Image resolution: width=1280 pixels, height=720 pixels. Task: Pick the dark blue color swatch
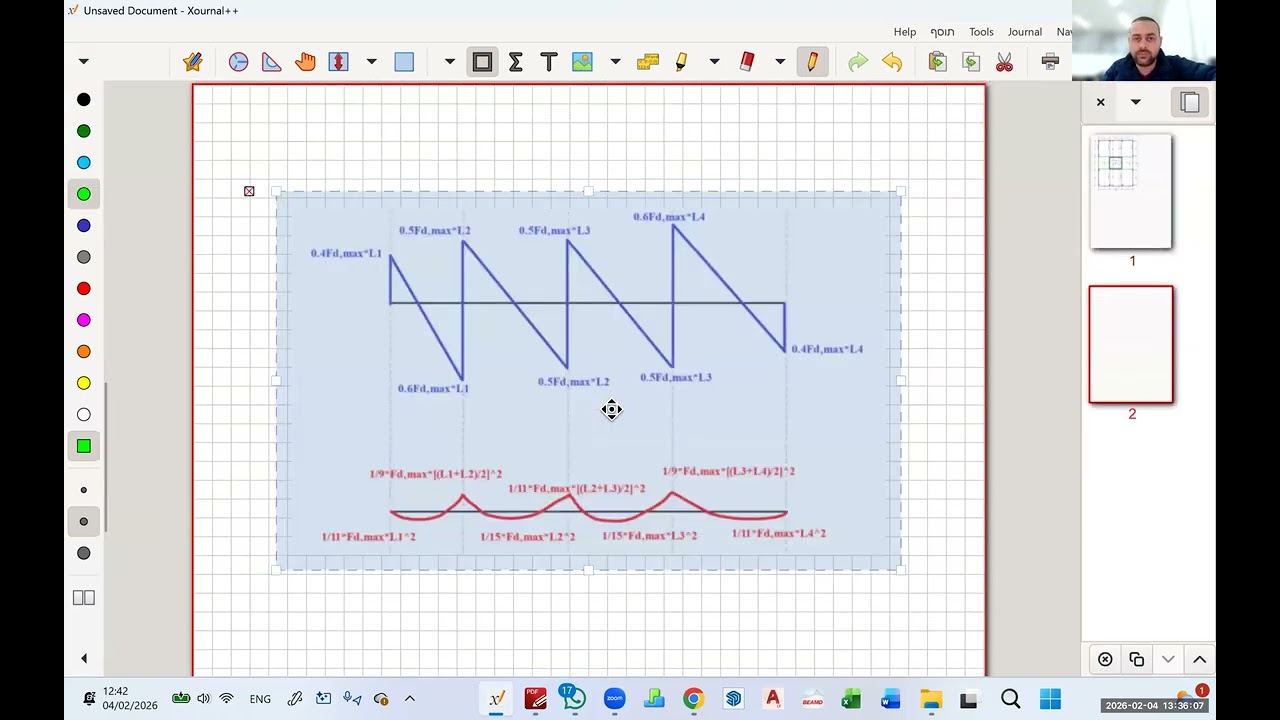coord(84,225)
